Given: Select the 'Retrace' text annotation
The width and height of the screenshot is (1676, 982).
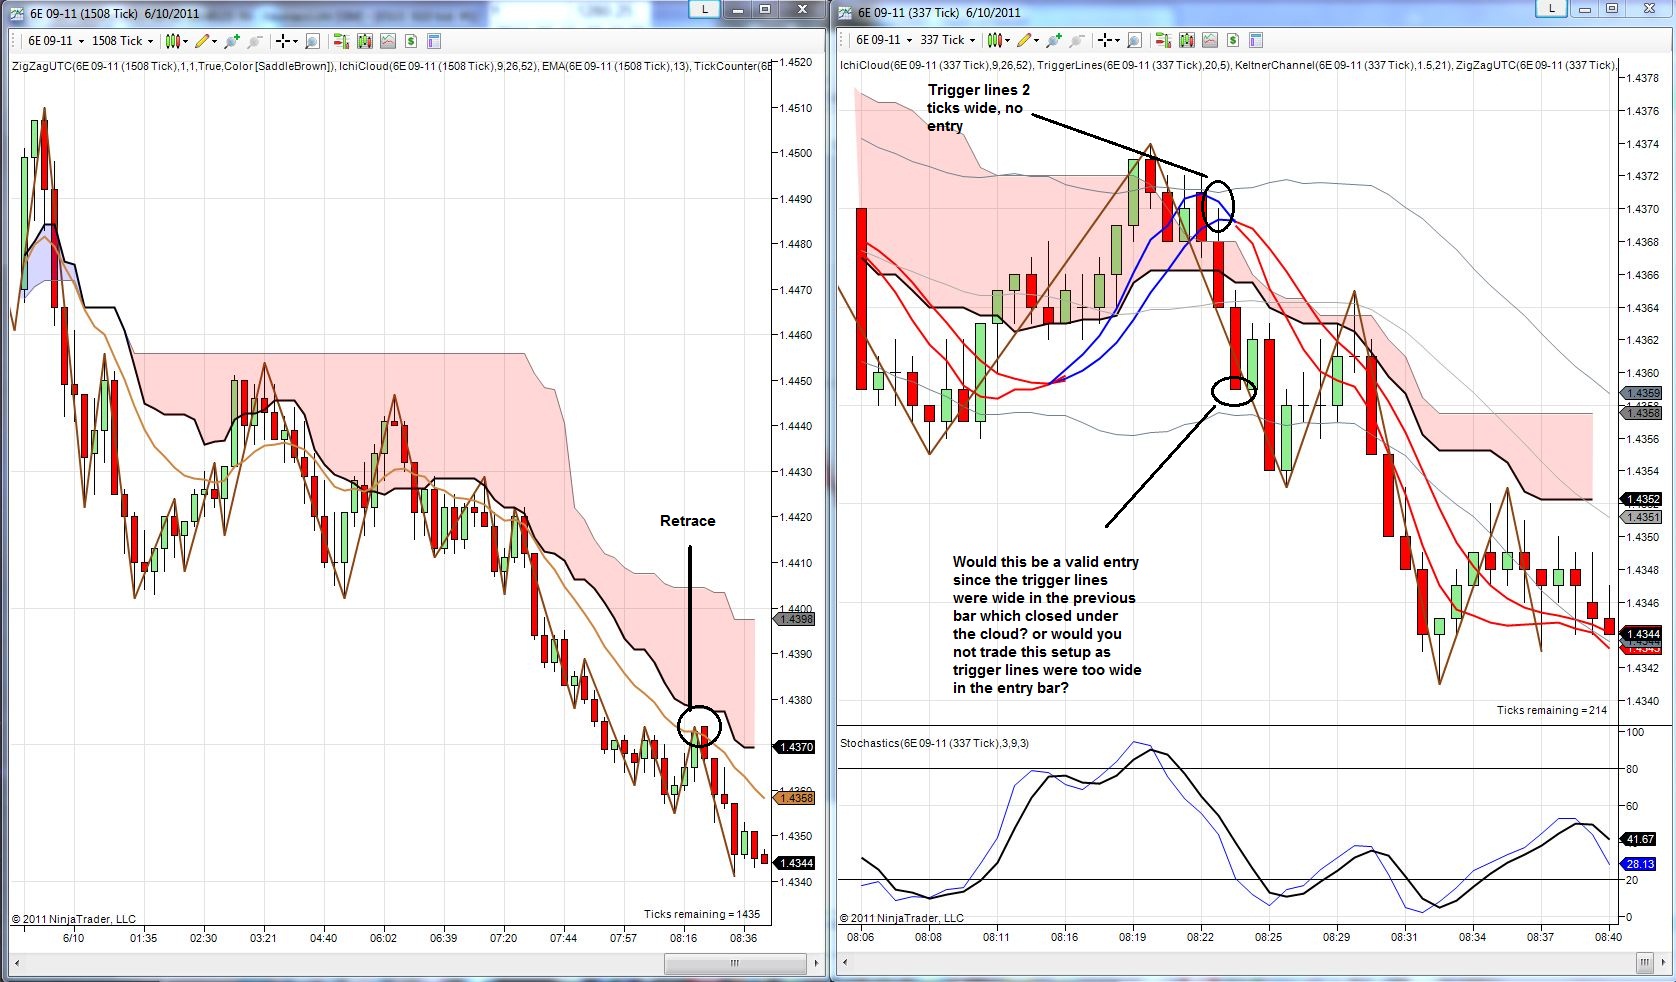Looking at the screenshot, I should [688, 521].
